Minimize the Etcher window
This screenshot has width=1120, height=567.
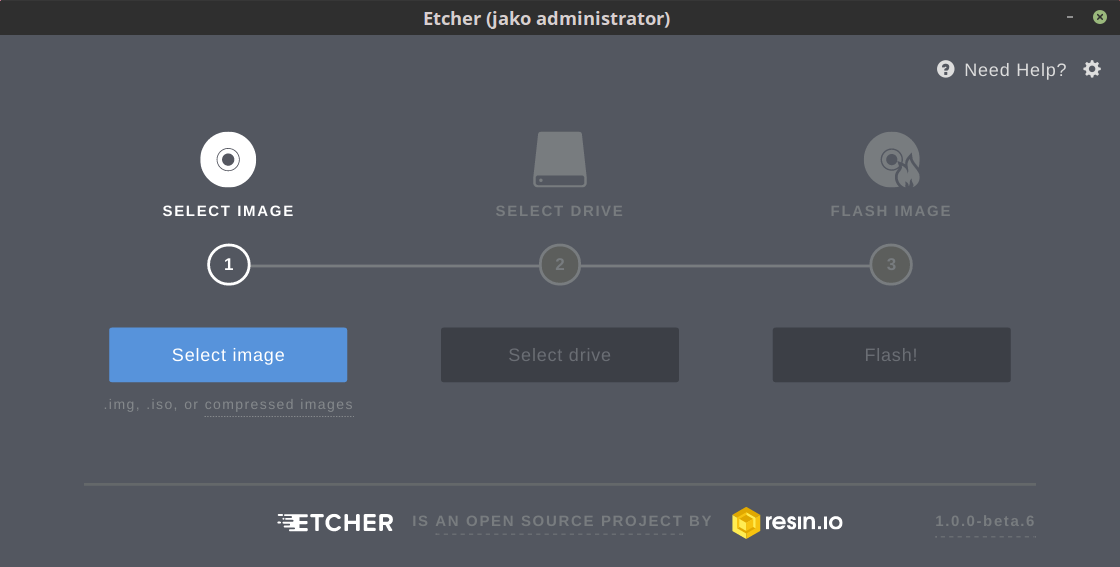(1070, 17)
